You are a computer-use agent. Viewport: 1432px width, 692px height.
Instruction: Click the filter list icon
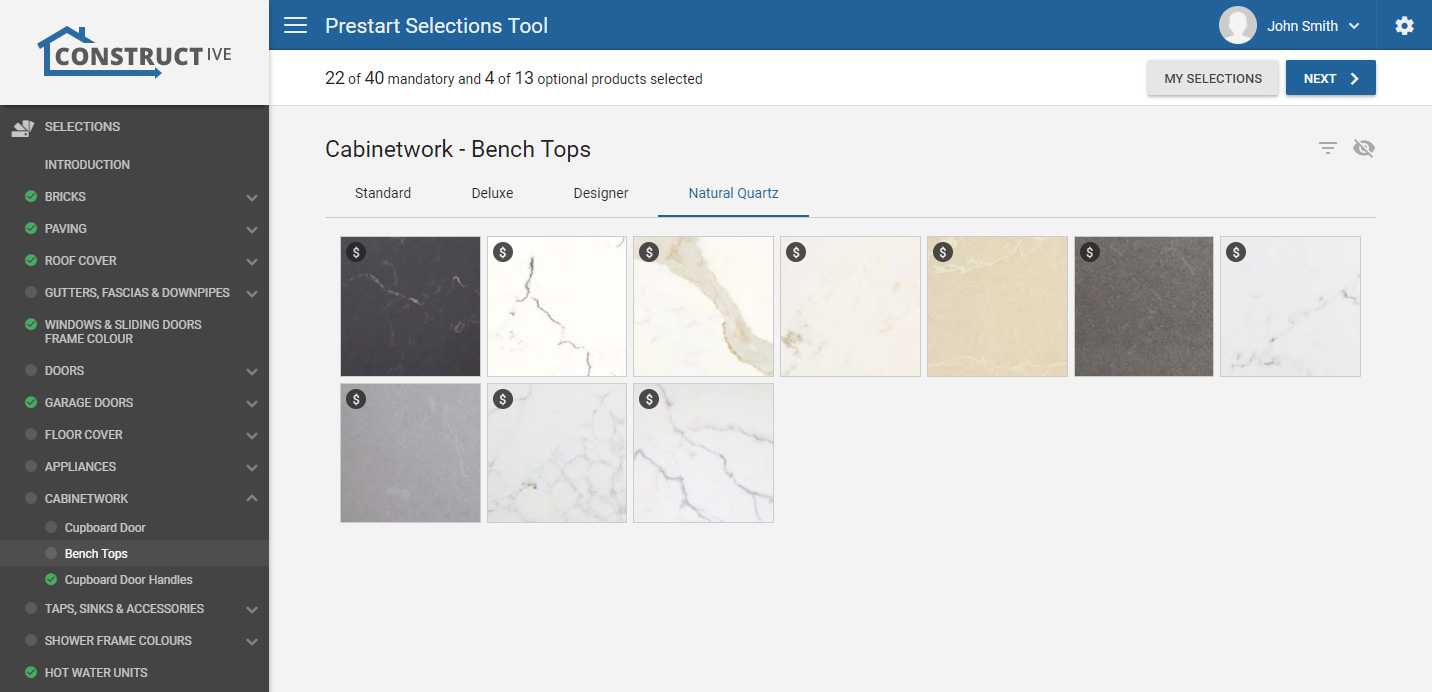tap(1327, 148)
